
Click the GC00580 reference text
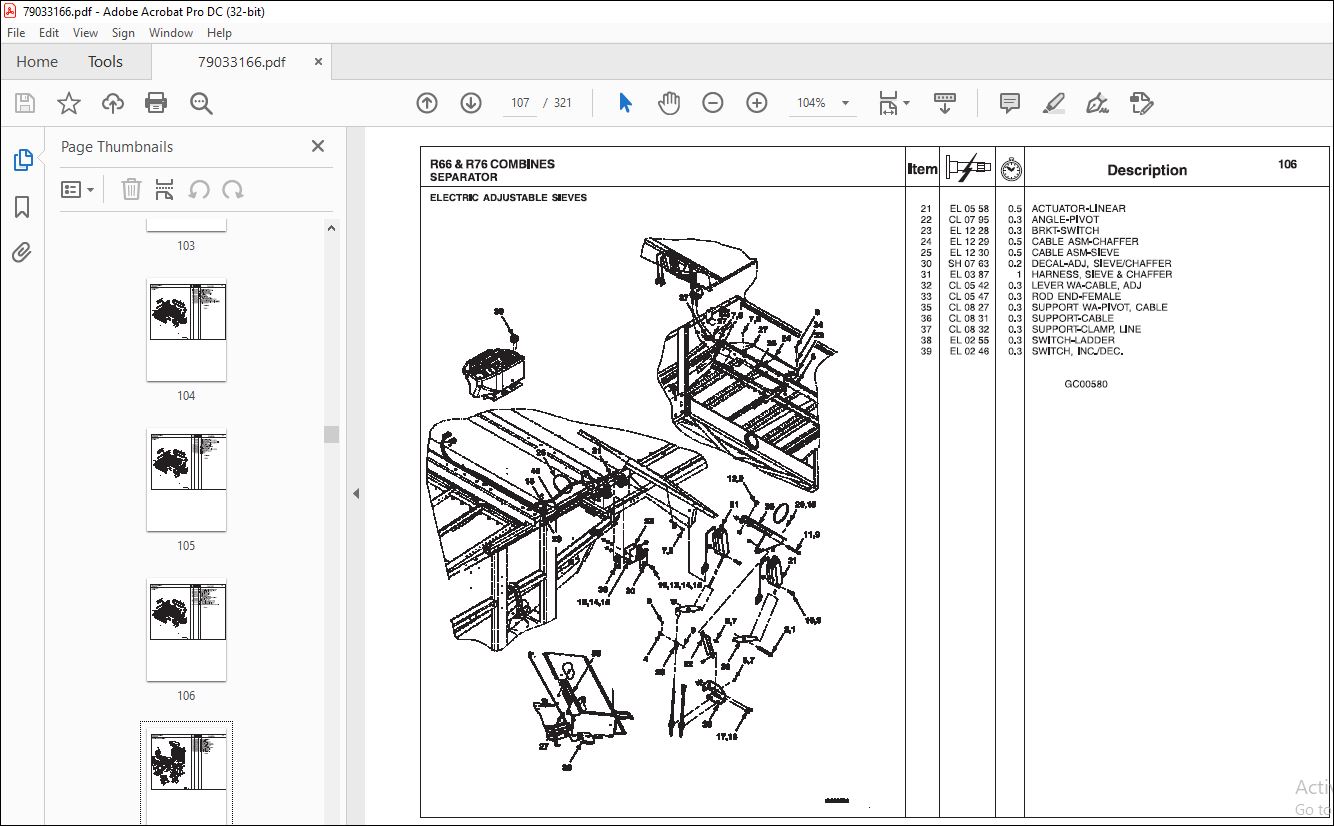coord(1085,384)
